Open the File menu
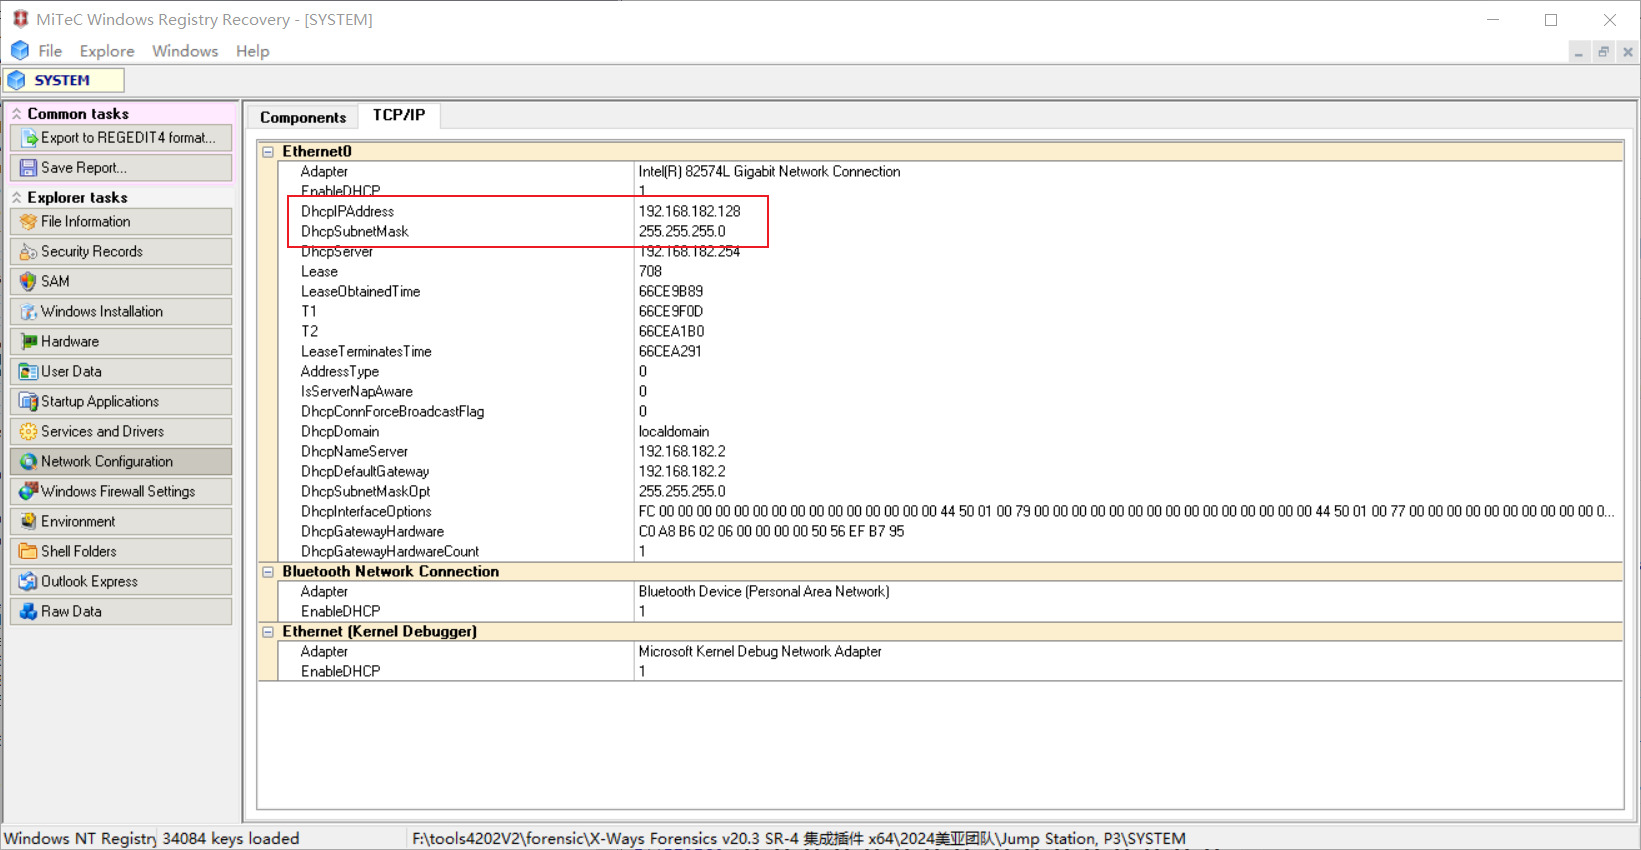1641x850 pixels. pyautogui.click(x=50, y=51)
